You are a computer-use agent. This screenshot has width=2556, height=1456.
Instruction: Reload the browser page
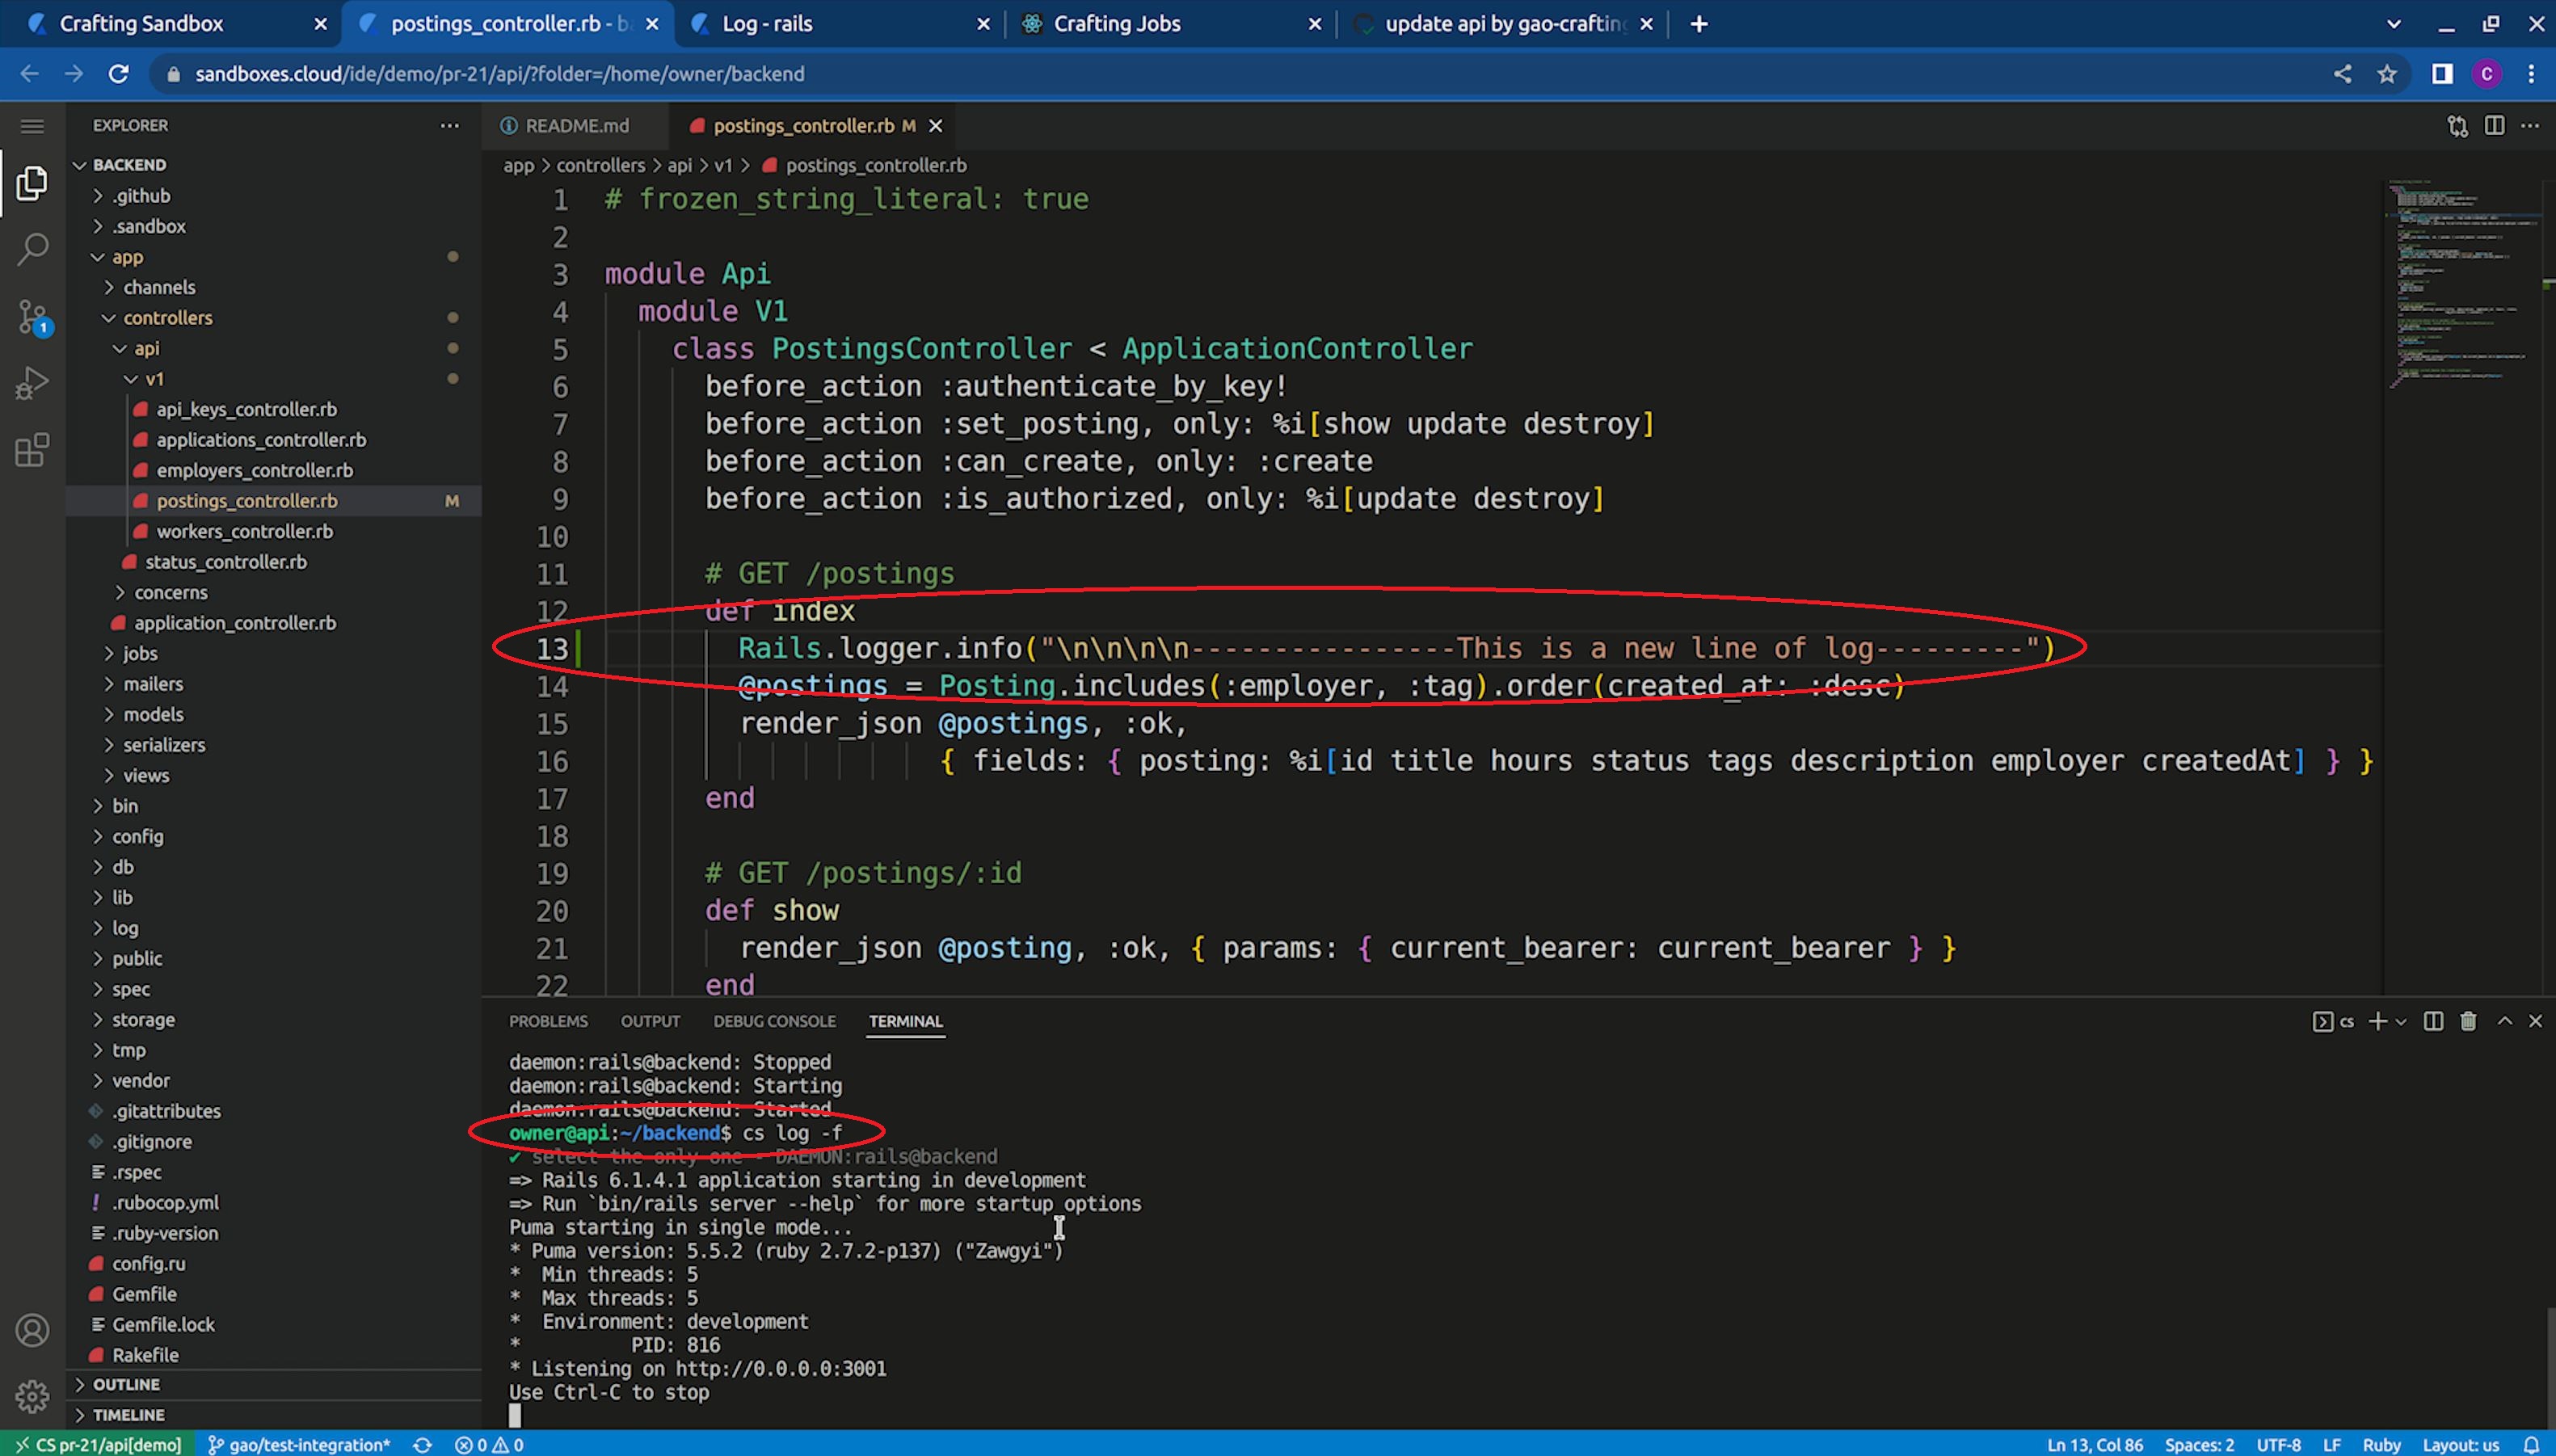coord(118,74)
